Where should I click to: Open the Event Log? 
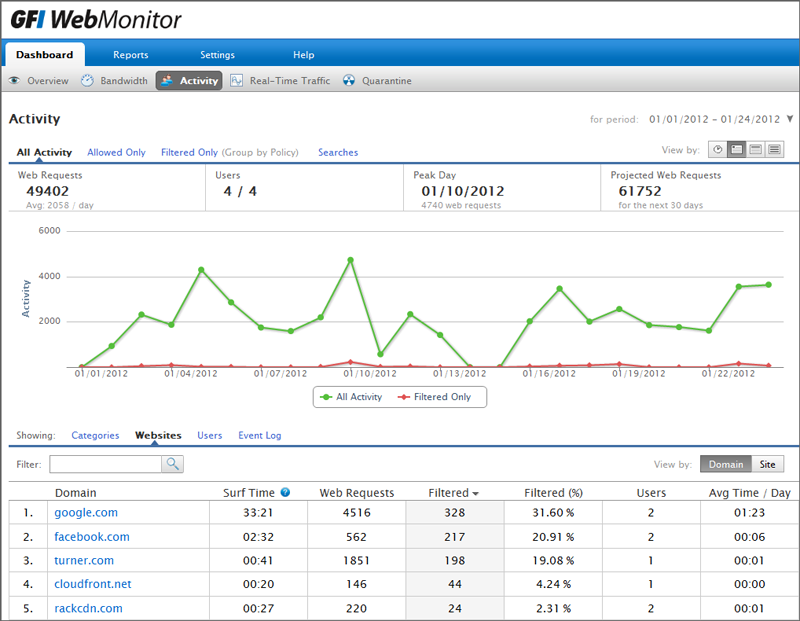(x=260, y=435)
